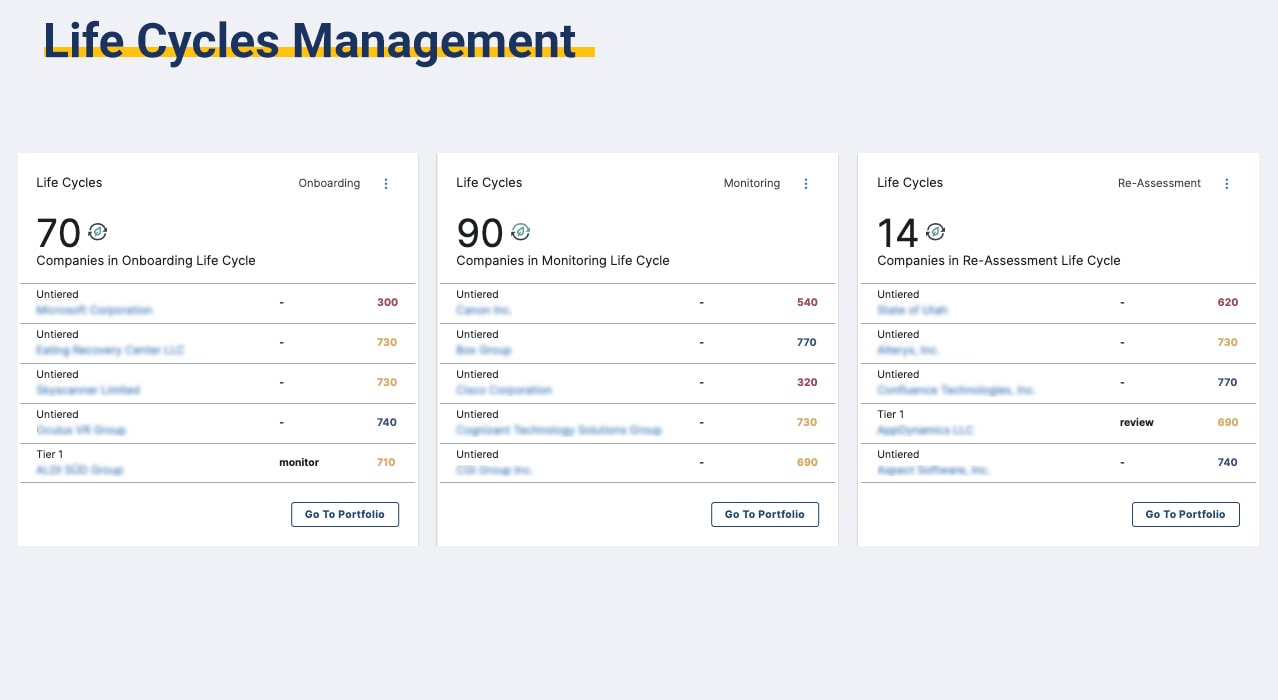This screenshot has width=1278, height=700.
Task: Open the Re-Assessment card three-dot menu
Action: 1227,184
